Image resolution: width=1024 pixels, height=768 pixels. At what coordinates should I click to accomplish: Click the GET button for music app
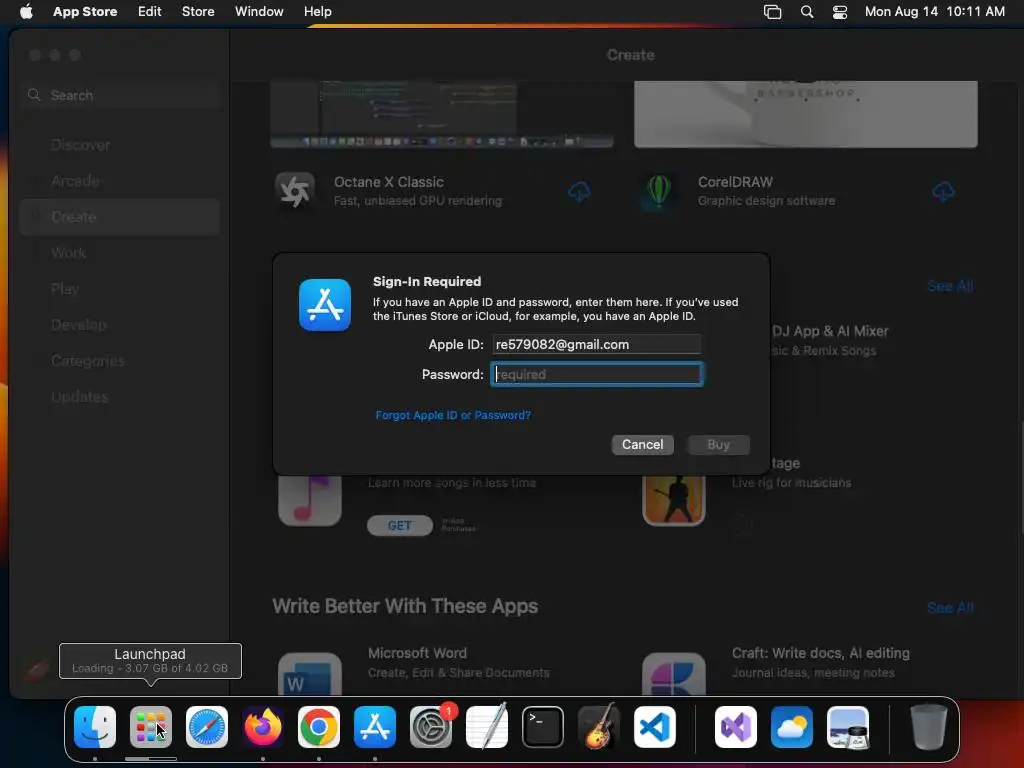(400, 526)
